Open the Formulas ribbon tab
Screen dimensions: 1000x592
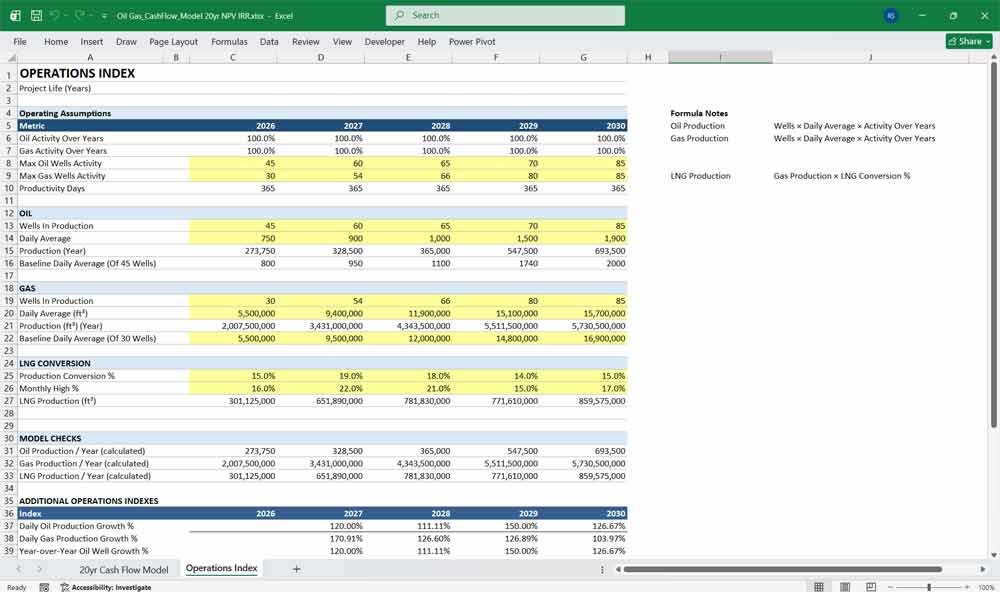point(229,41)
